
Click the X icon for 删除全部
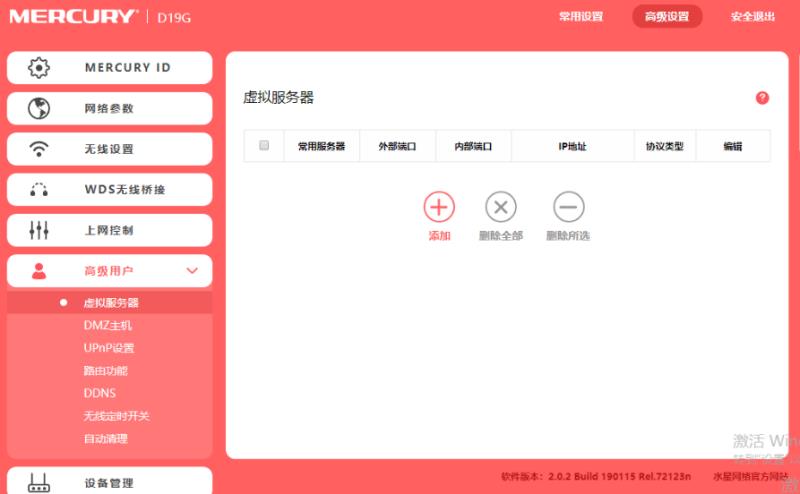(x=501, y=207)
